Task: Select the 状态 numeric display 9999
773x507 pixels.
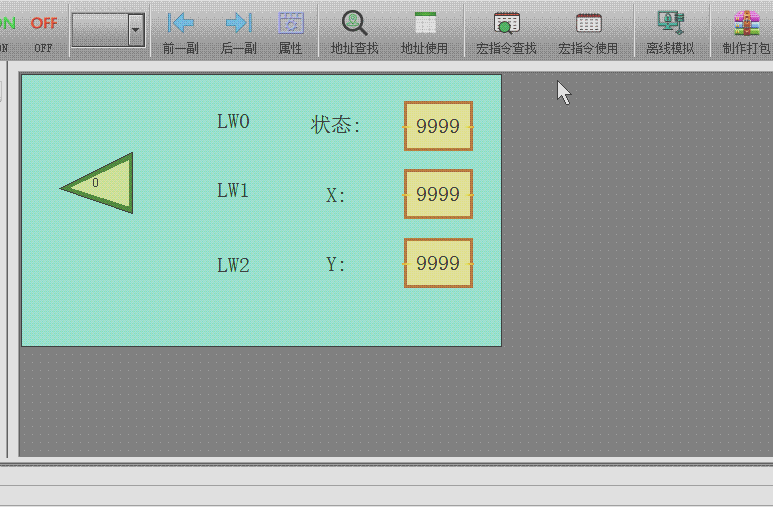Action: click(438, 126)
